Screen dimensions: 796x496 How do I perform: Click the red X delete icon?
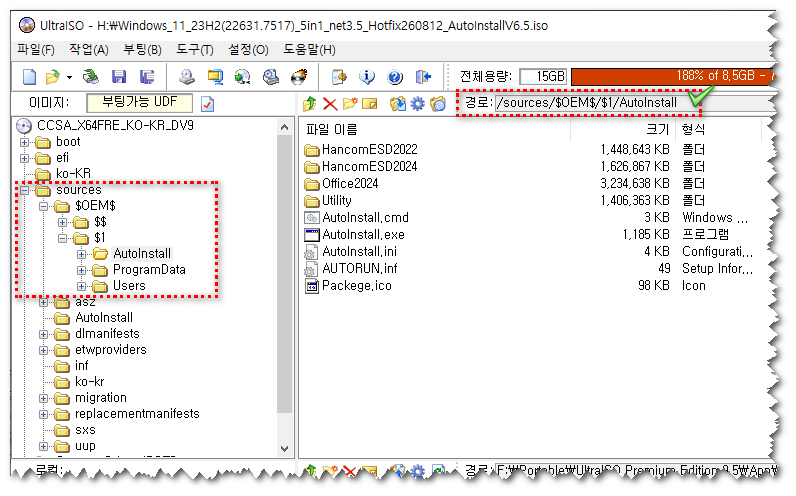click(330, 104)
